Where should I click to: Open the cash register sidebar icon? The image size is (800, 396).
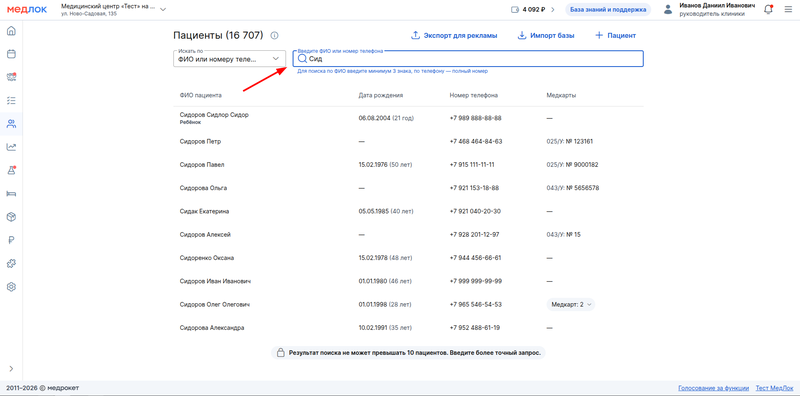click(11, 77)
